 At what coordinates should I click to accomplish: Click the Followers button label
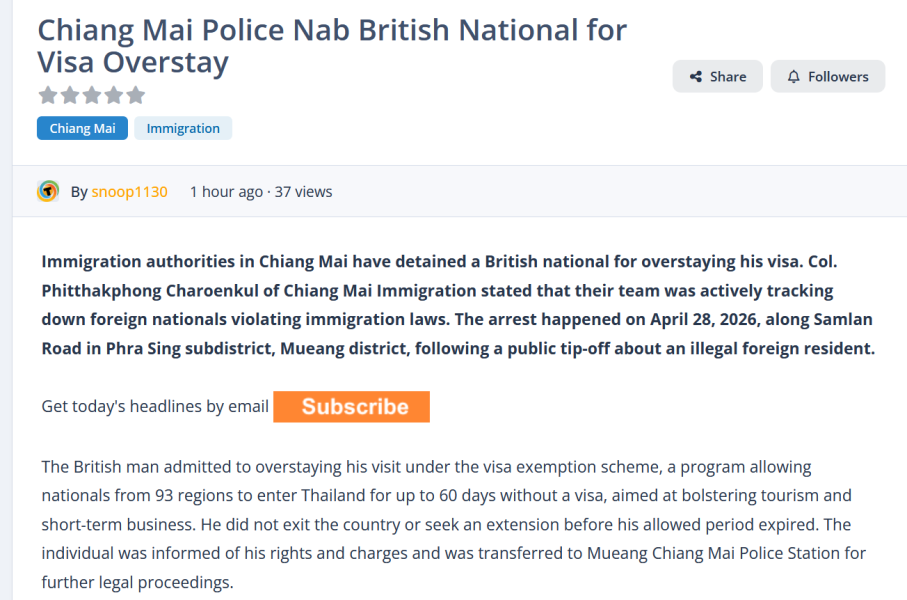click(838, 76)
